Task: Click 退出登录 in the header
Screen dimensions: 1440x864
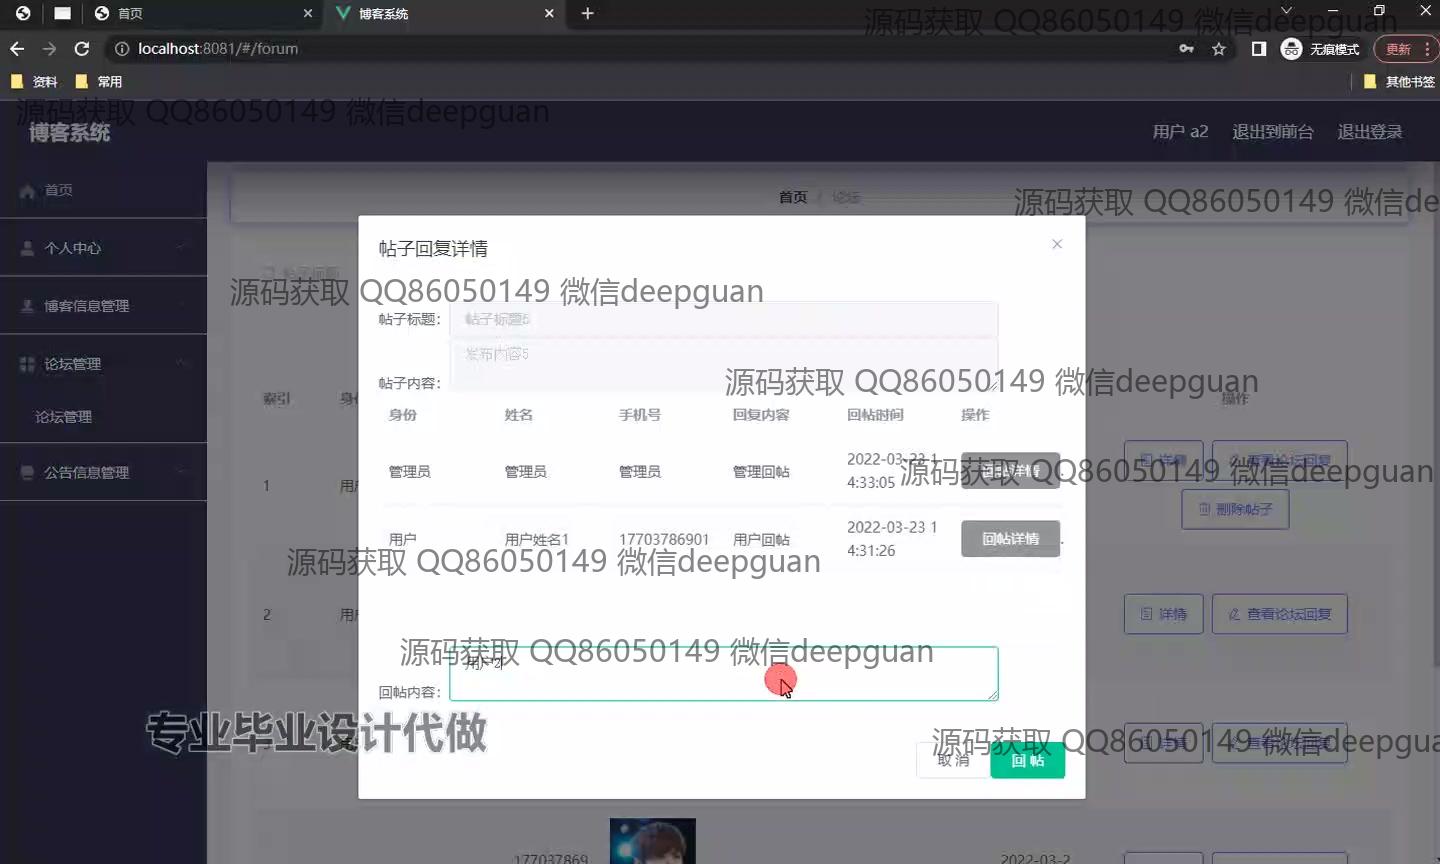Action: [1370, 132]
